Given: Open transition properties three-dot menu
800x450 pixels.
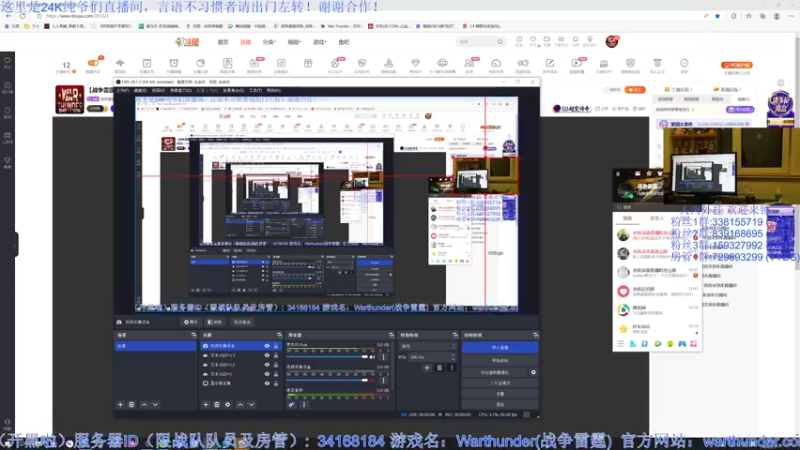Looking at the screenshot, I should pos(452,367).
